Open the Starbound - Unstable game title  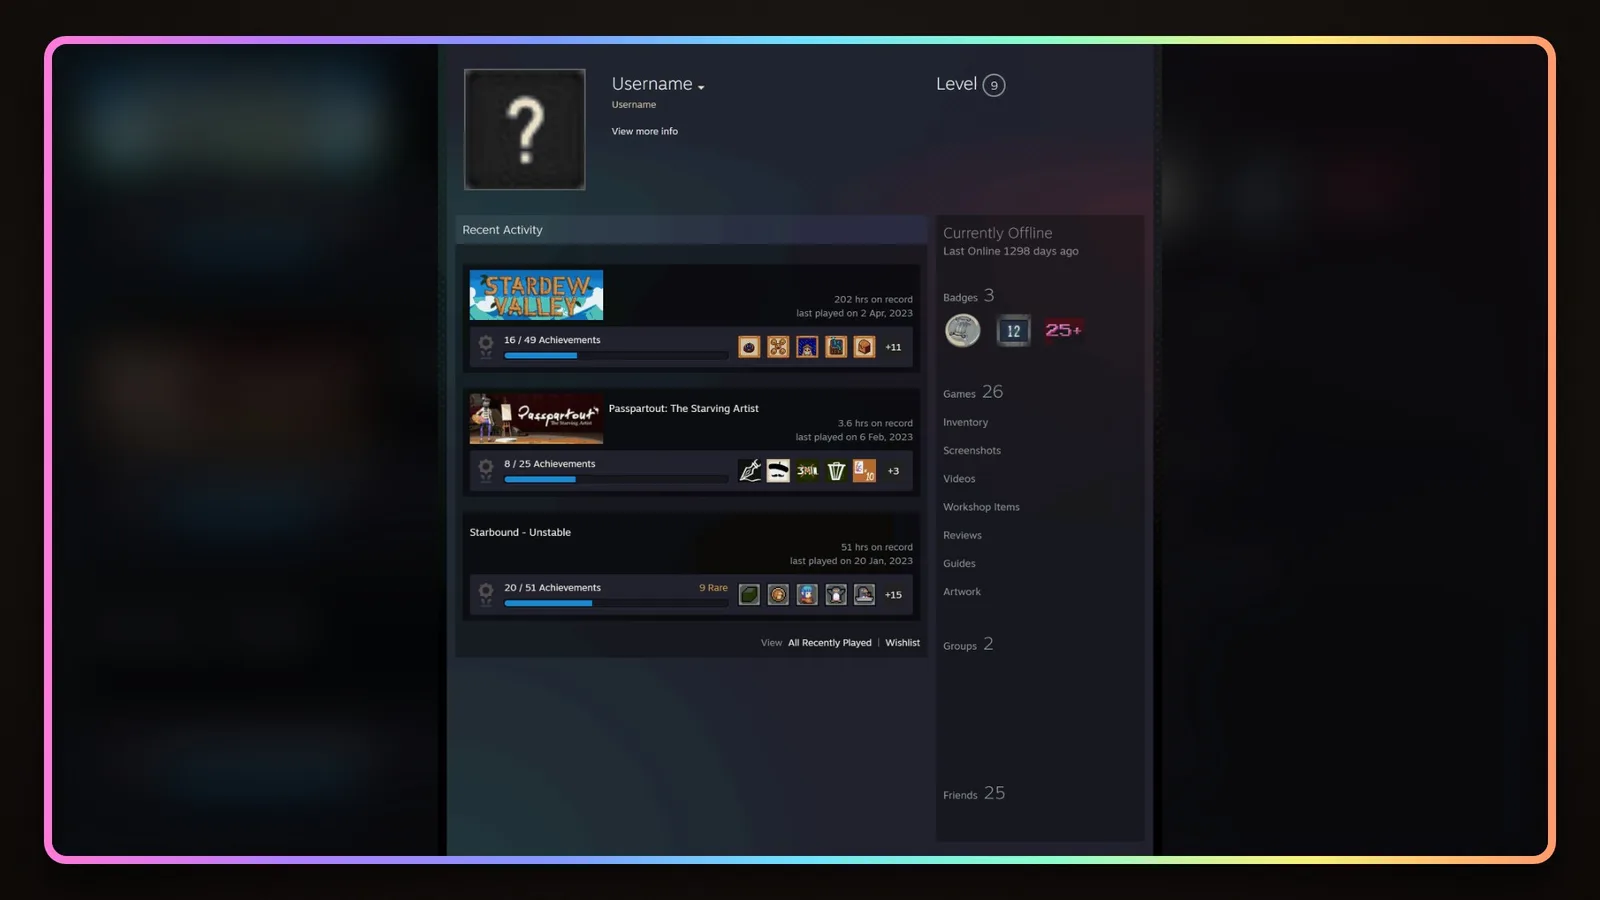[x=520, y=532]
